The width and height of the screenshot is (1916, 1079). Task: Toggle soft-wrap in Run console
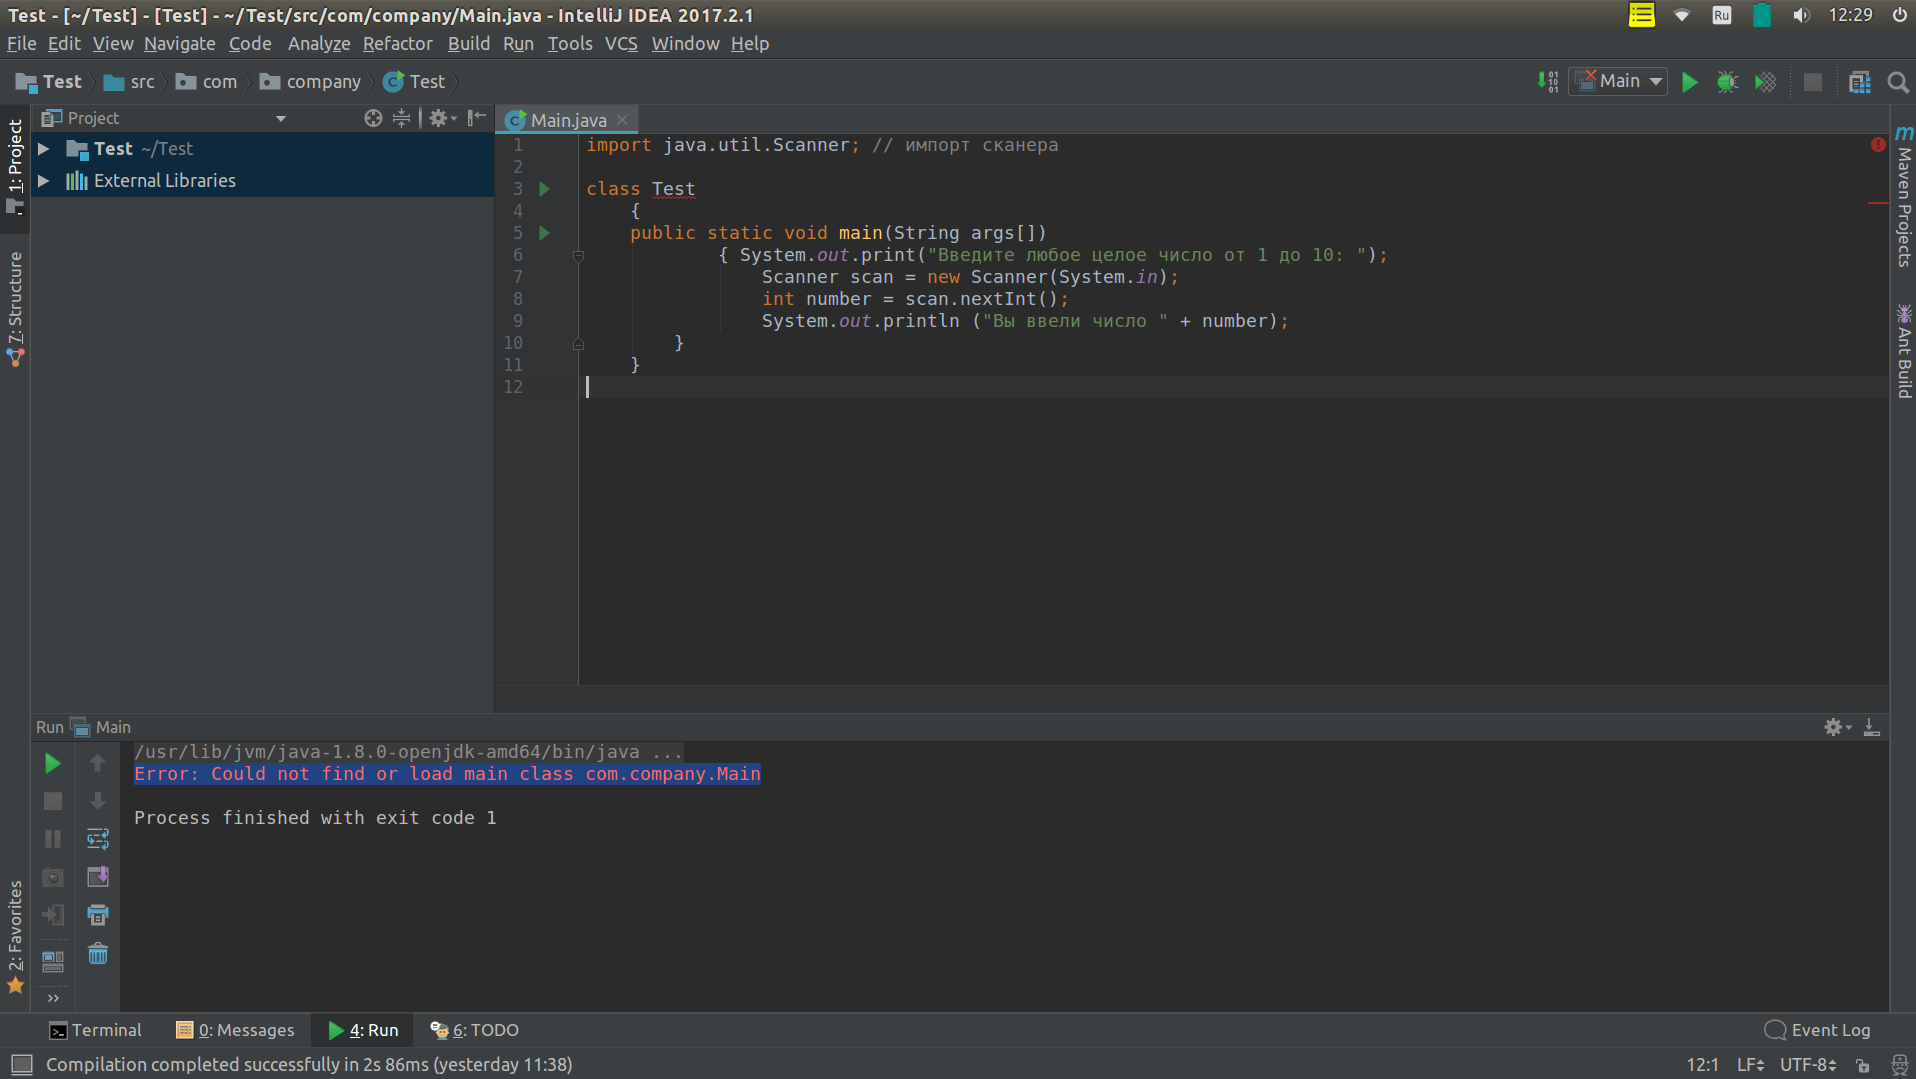[98, 839]
